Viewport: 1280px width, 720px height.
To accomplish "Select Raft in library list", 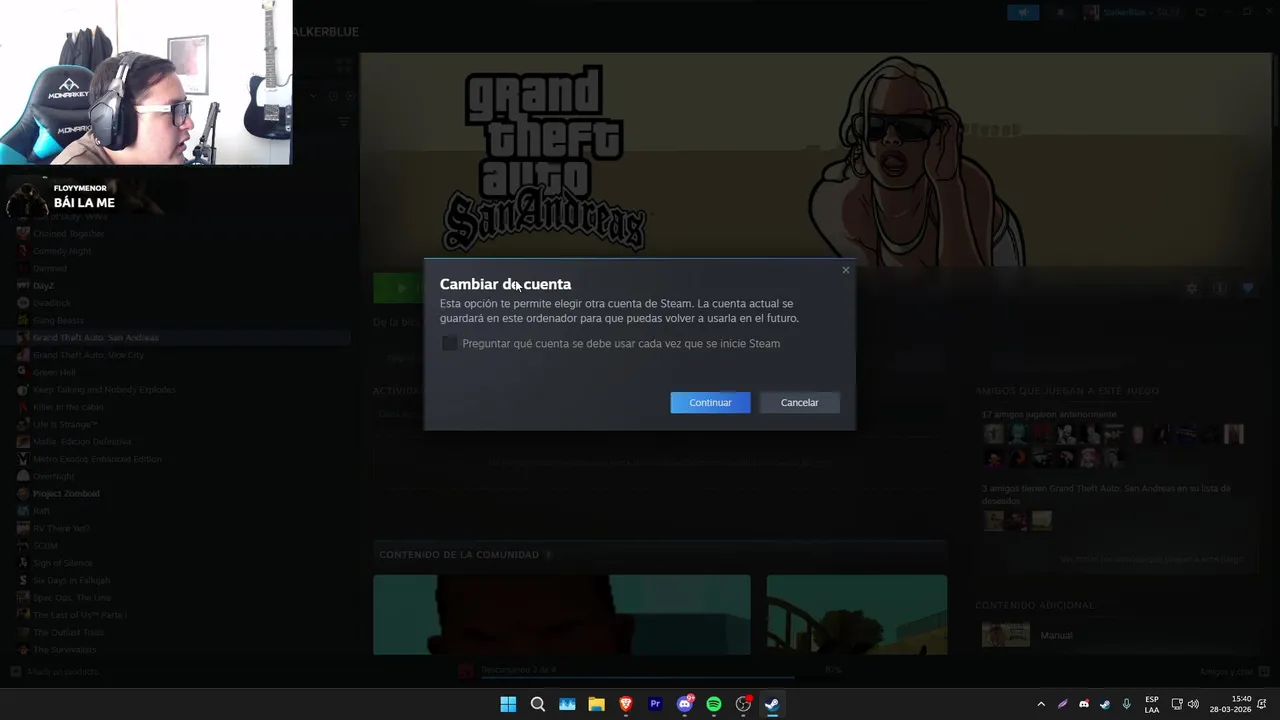I will [x=41, y=511].
